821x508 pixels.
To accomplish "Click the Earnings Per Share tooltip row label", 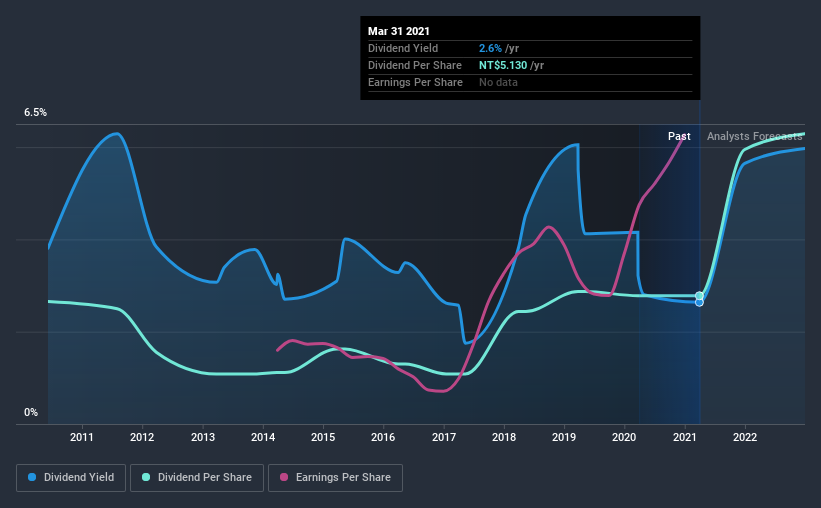I will 415,82.
